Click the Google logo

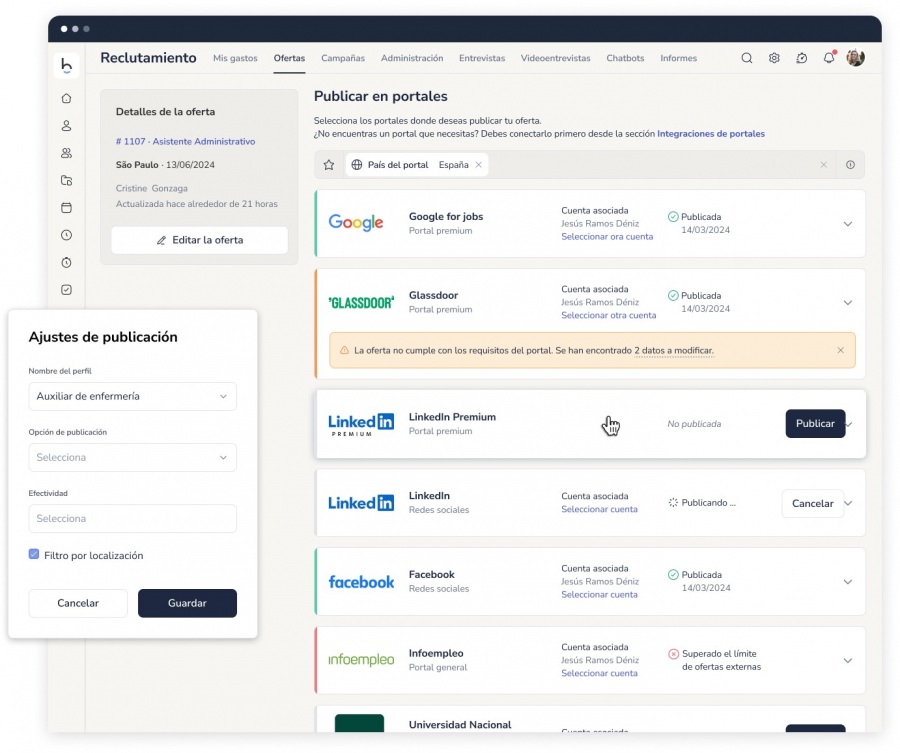point(356,222)
